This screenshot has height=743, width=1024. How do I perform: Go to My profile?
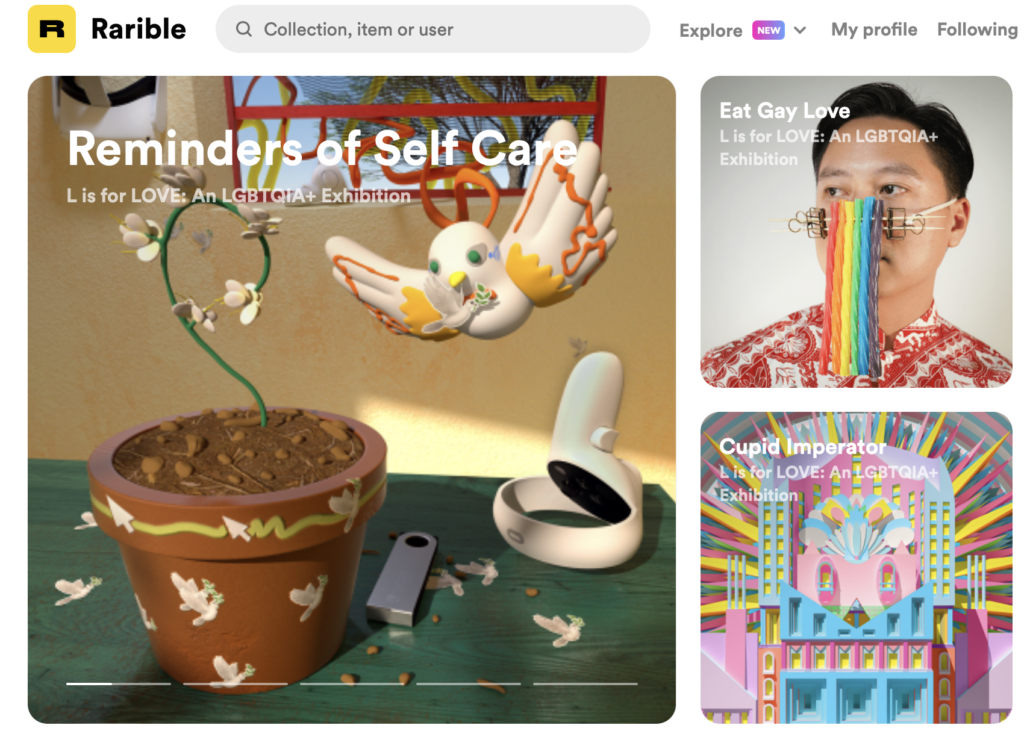click(874, 29)
